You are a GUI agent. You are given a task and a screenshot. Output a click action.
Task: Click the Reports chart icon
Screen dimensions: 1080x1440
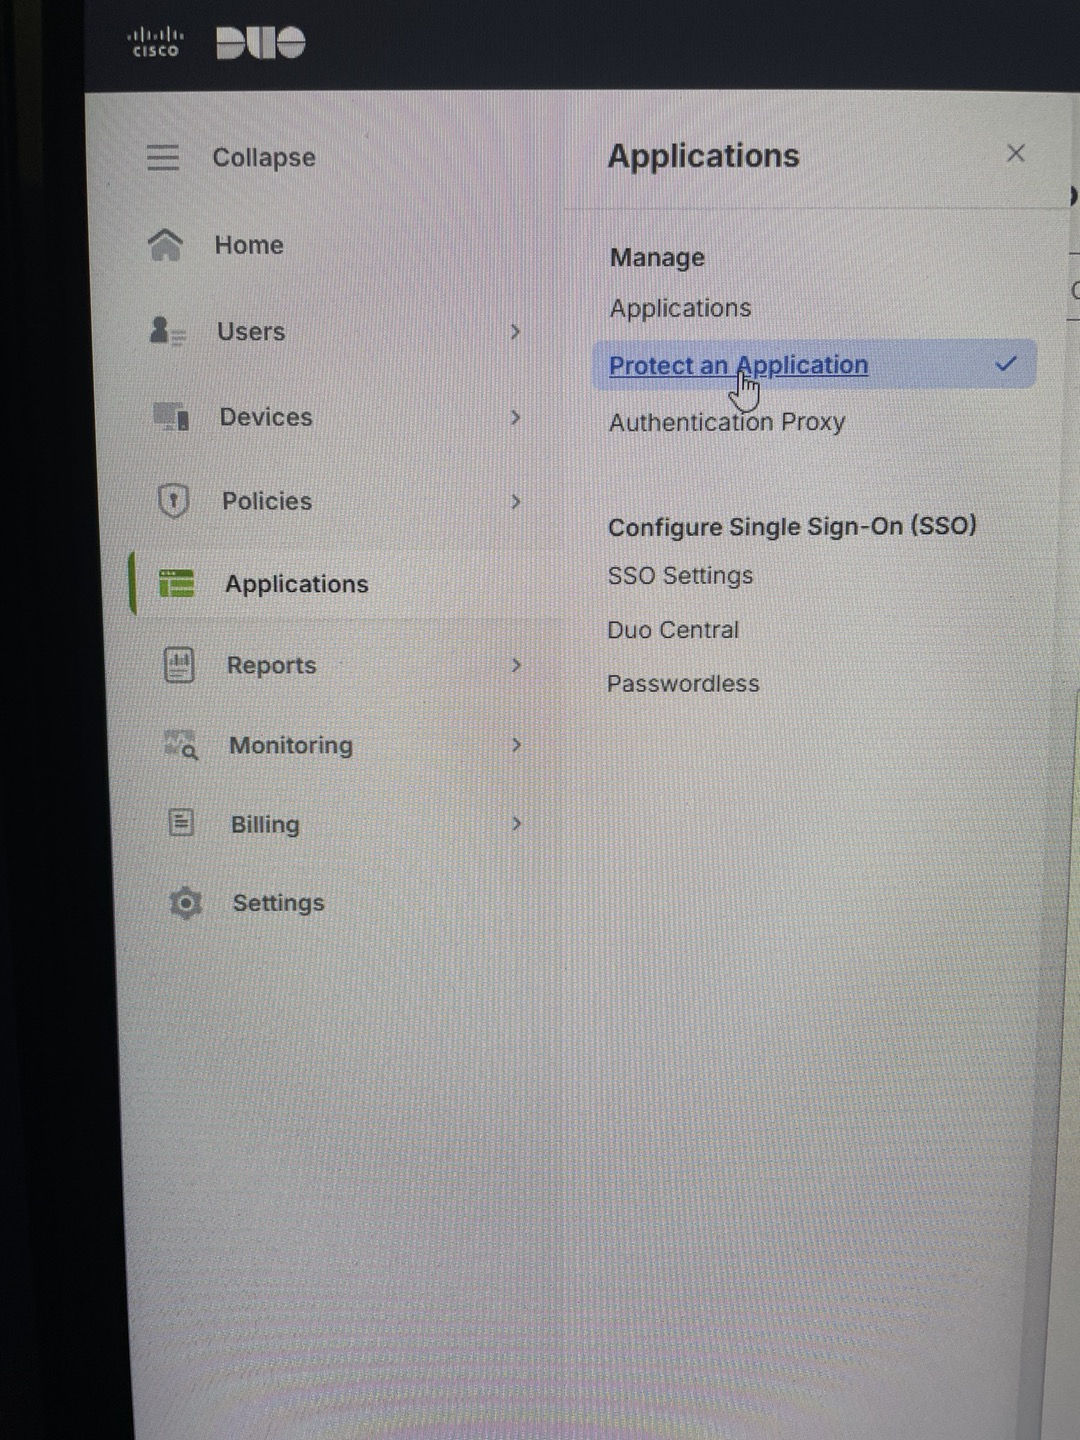click(x=179, y=665)
